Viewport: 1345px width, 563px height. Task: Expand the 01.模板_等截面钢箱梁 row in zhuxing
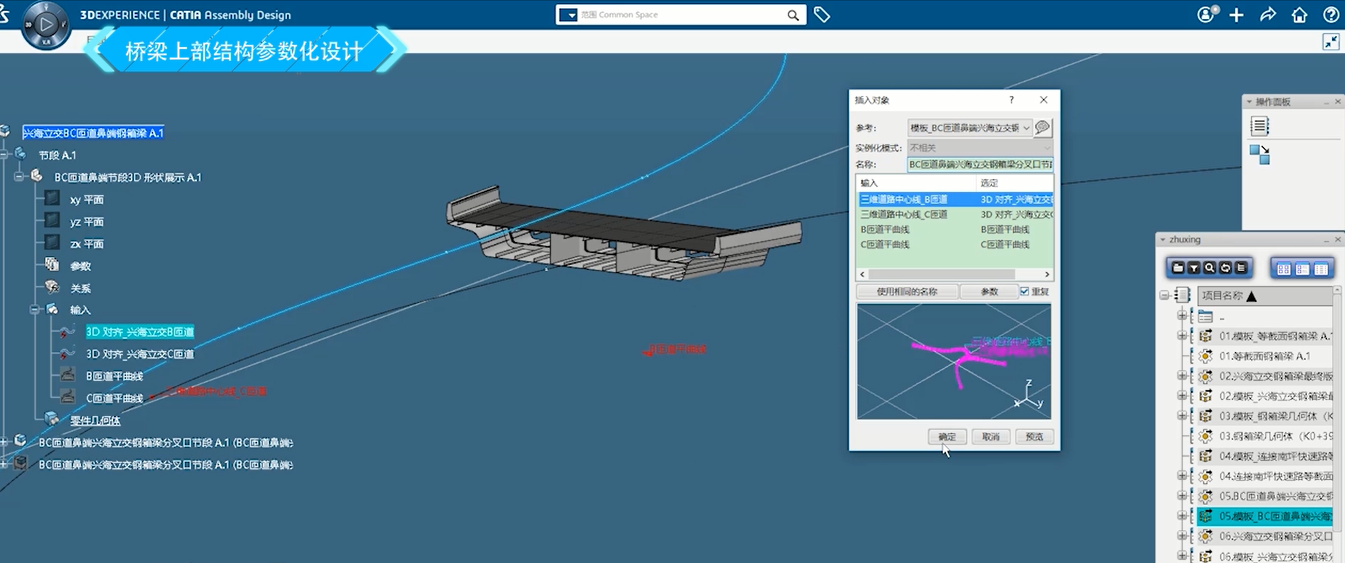pos(1182,336)
